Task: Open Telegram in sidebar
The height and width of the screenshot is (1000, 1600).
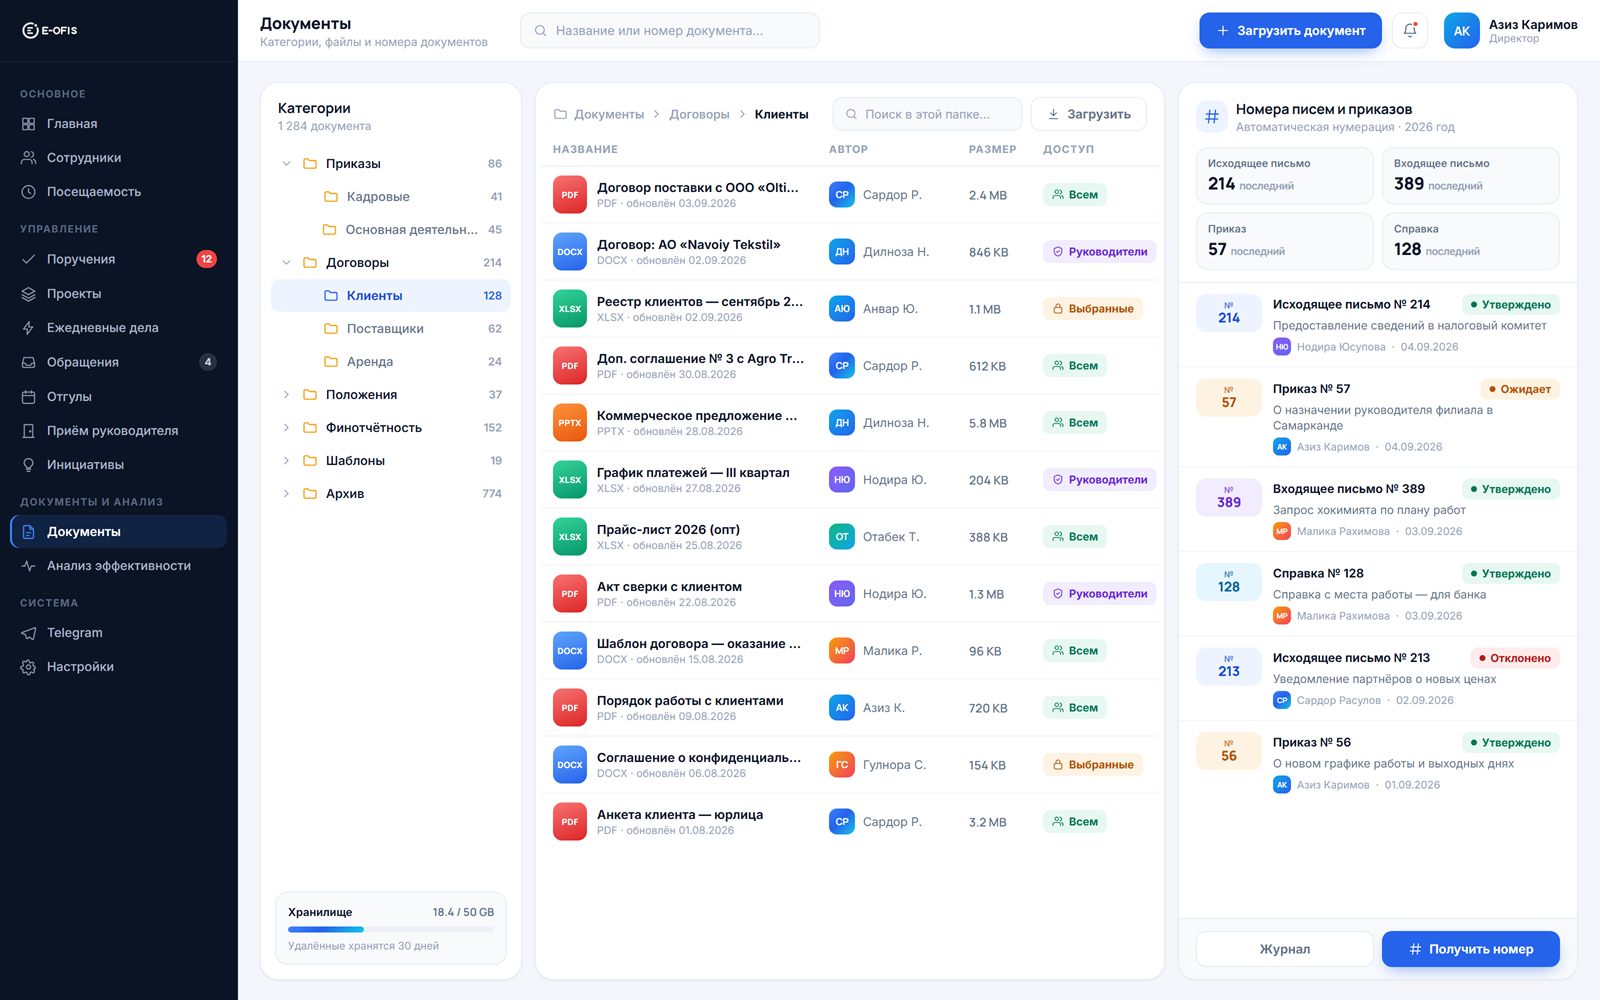Action: 118,633
